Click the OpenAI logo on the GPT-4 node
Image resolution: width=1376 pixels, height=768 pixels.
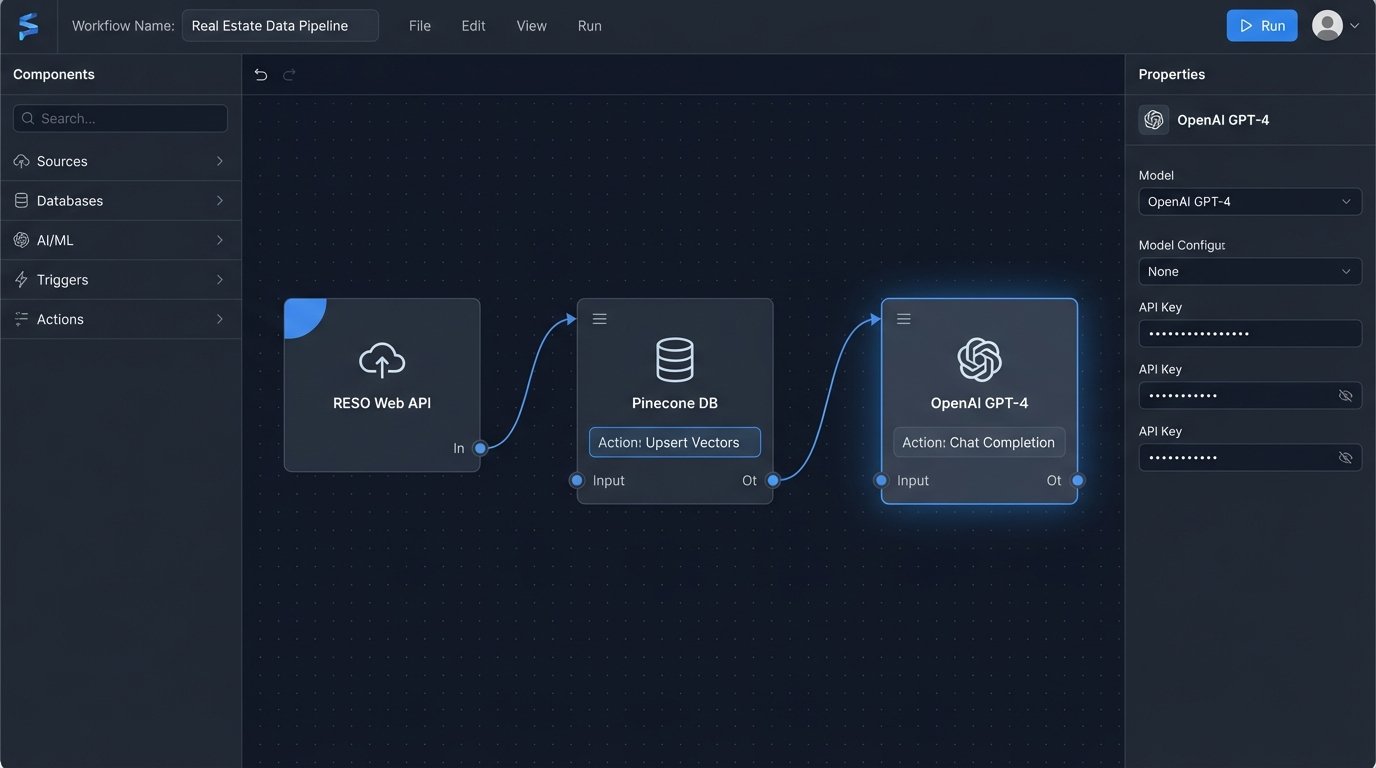[x=979, y=360]
